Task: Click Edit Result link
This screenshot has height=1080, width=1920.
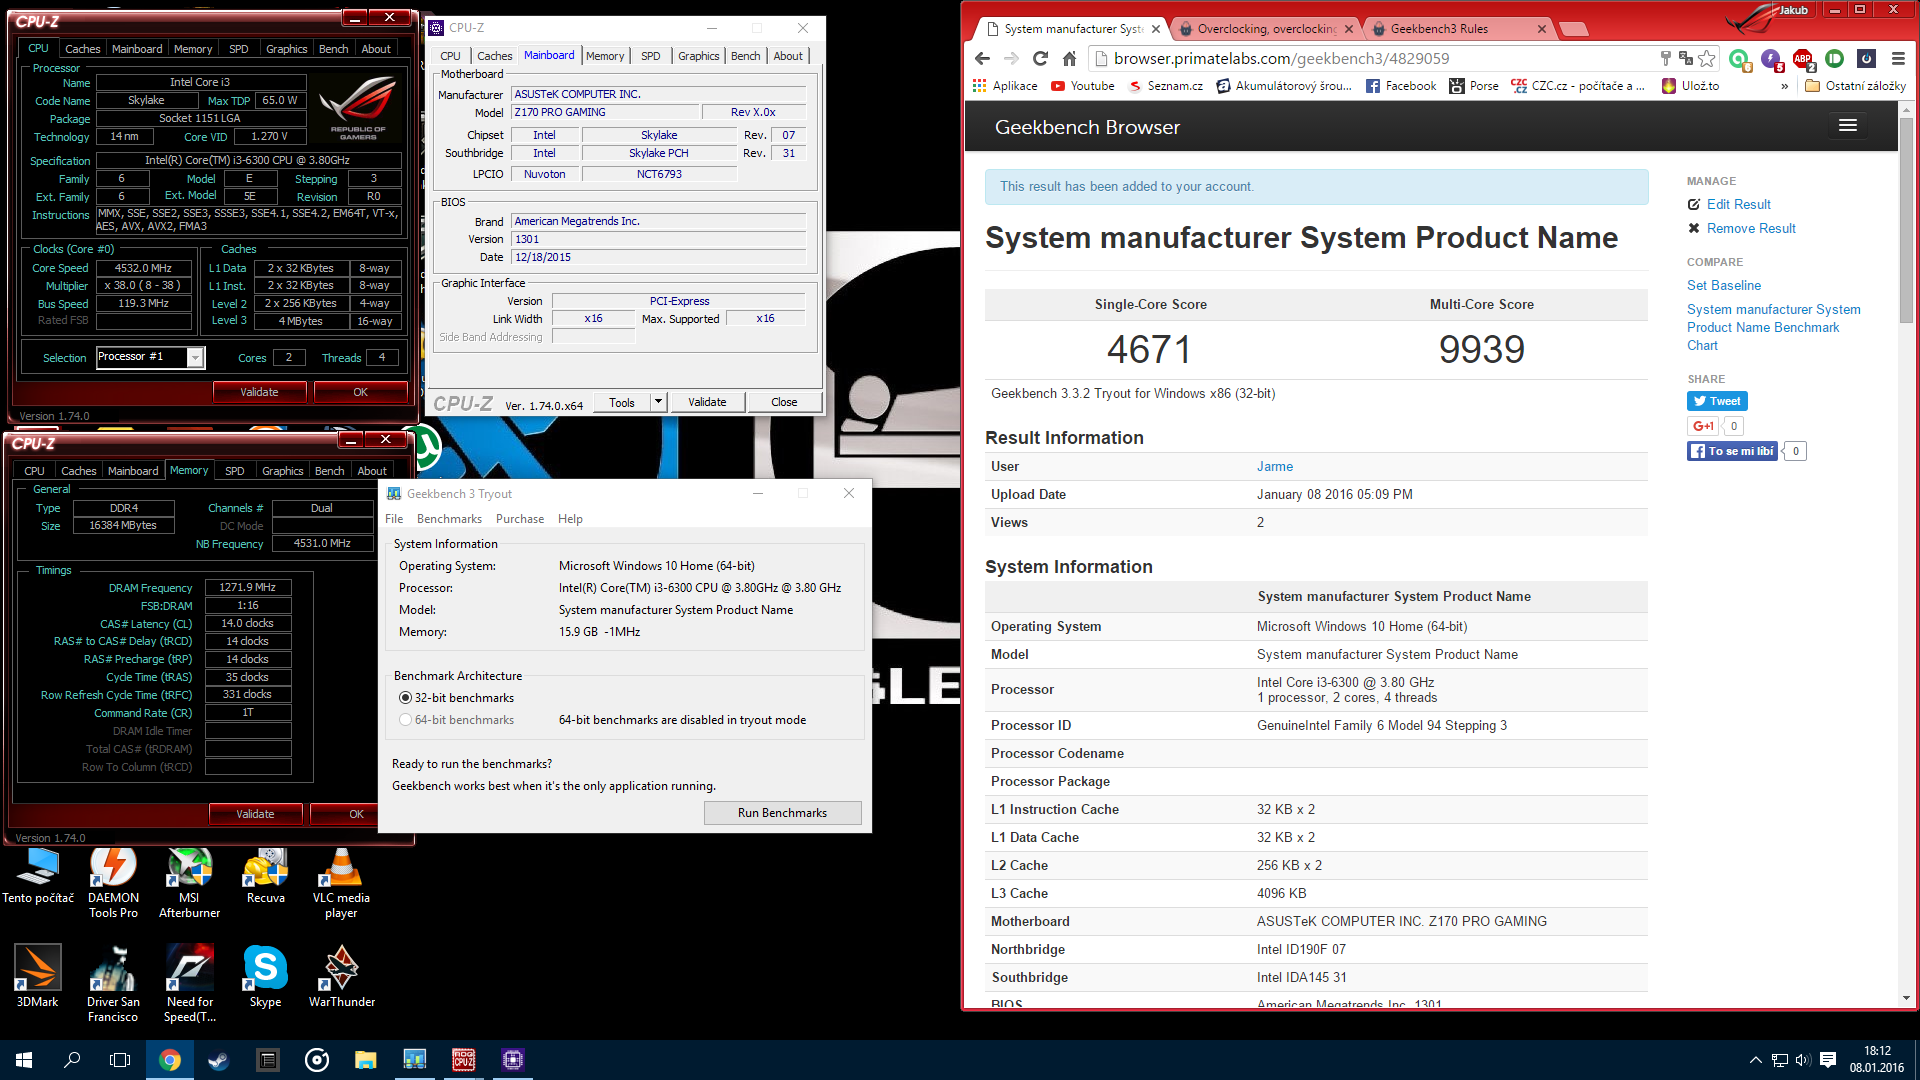Action: click(1738, 204)
